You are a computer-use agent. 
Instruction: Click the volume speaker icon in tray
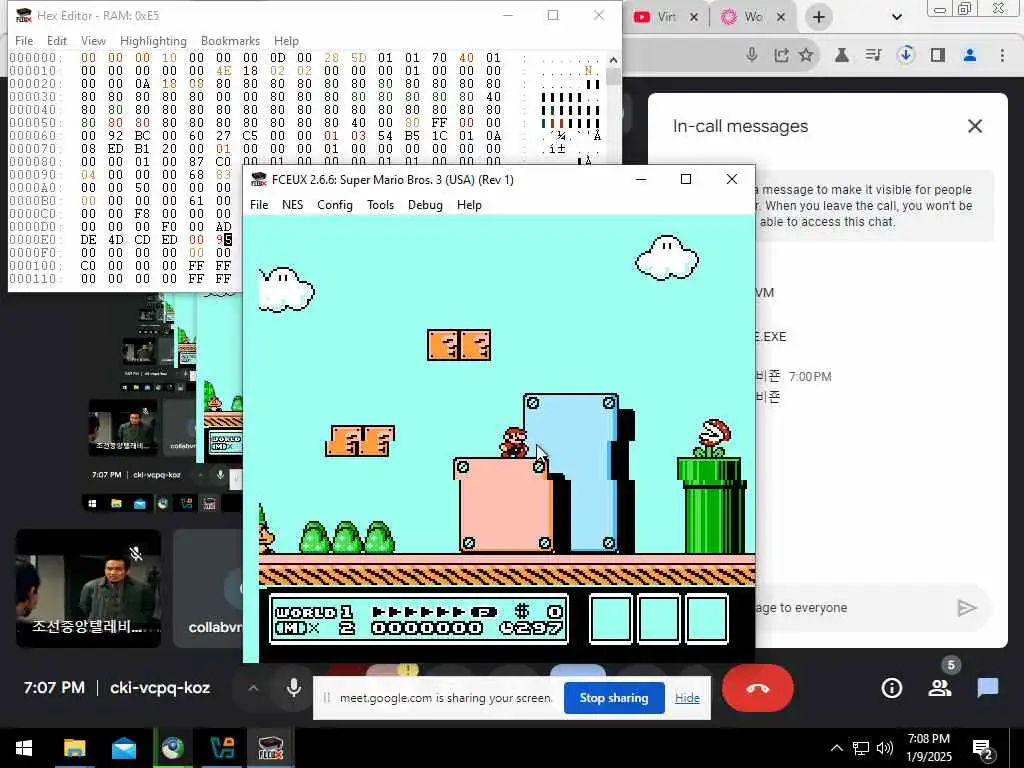click(885, 748)
